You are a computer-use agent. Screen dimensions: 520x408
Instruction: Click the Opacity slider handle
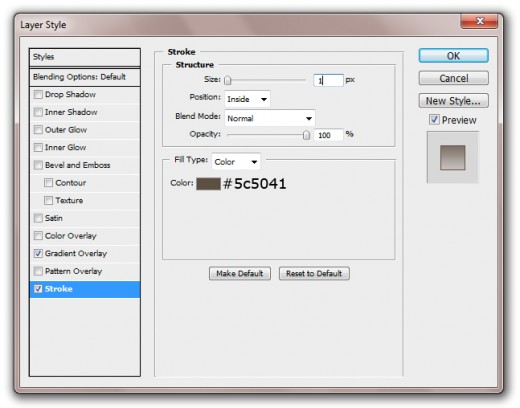(x=306, y=135)
